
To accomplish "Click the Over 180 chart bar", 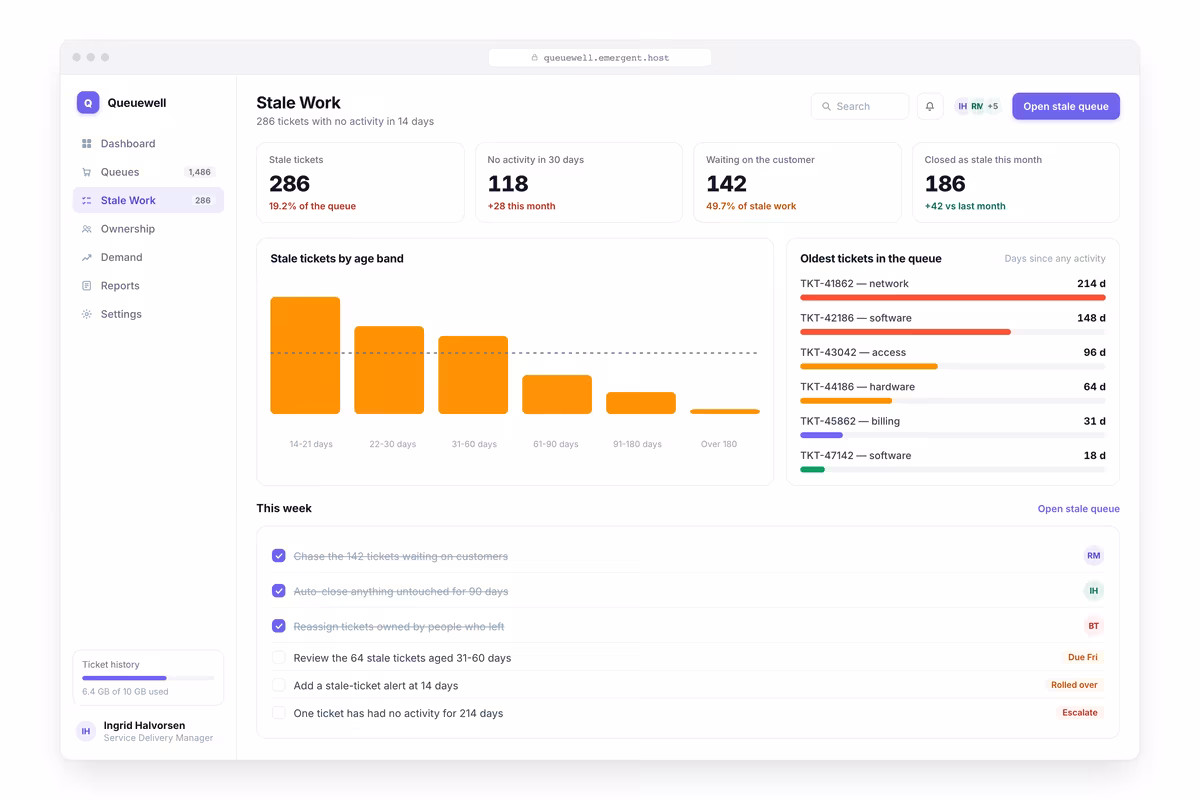I will [725, 411].
